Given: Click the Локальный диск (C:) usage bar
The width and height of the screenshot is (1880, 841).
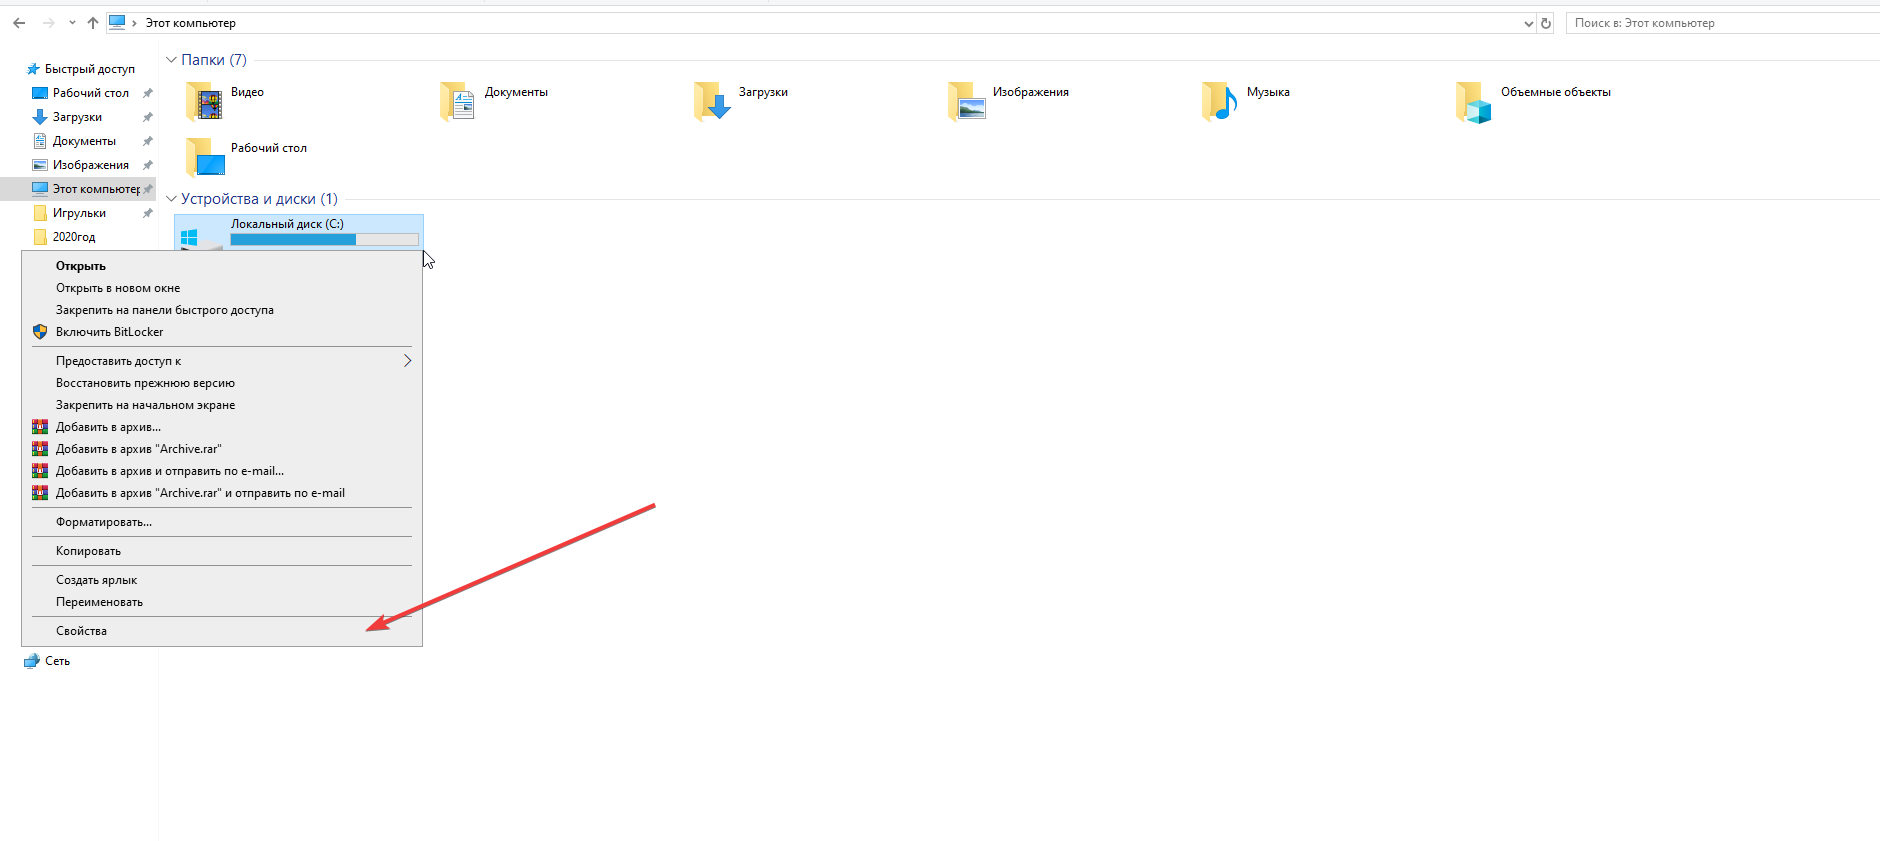Looking at the screenshot, I should point(324,240).
